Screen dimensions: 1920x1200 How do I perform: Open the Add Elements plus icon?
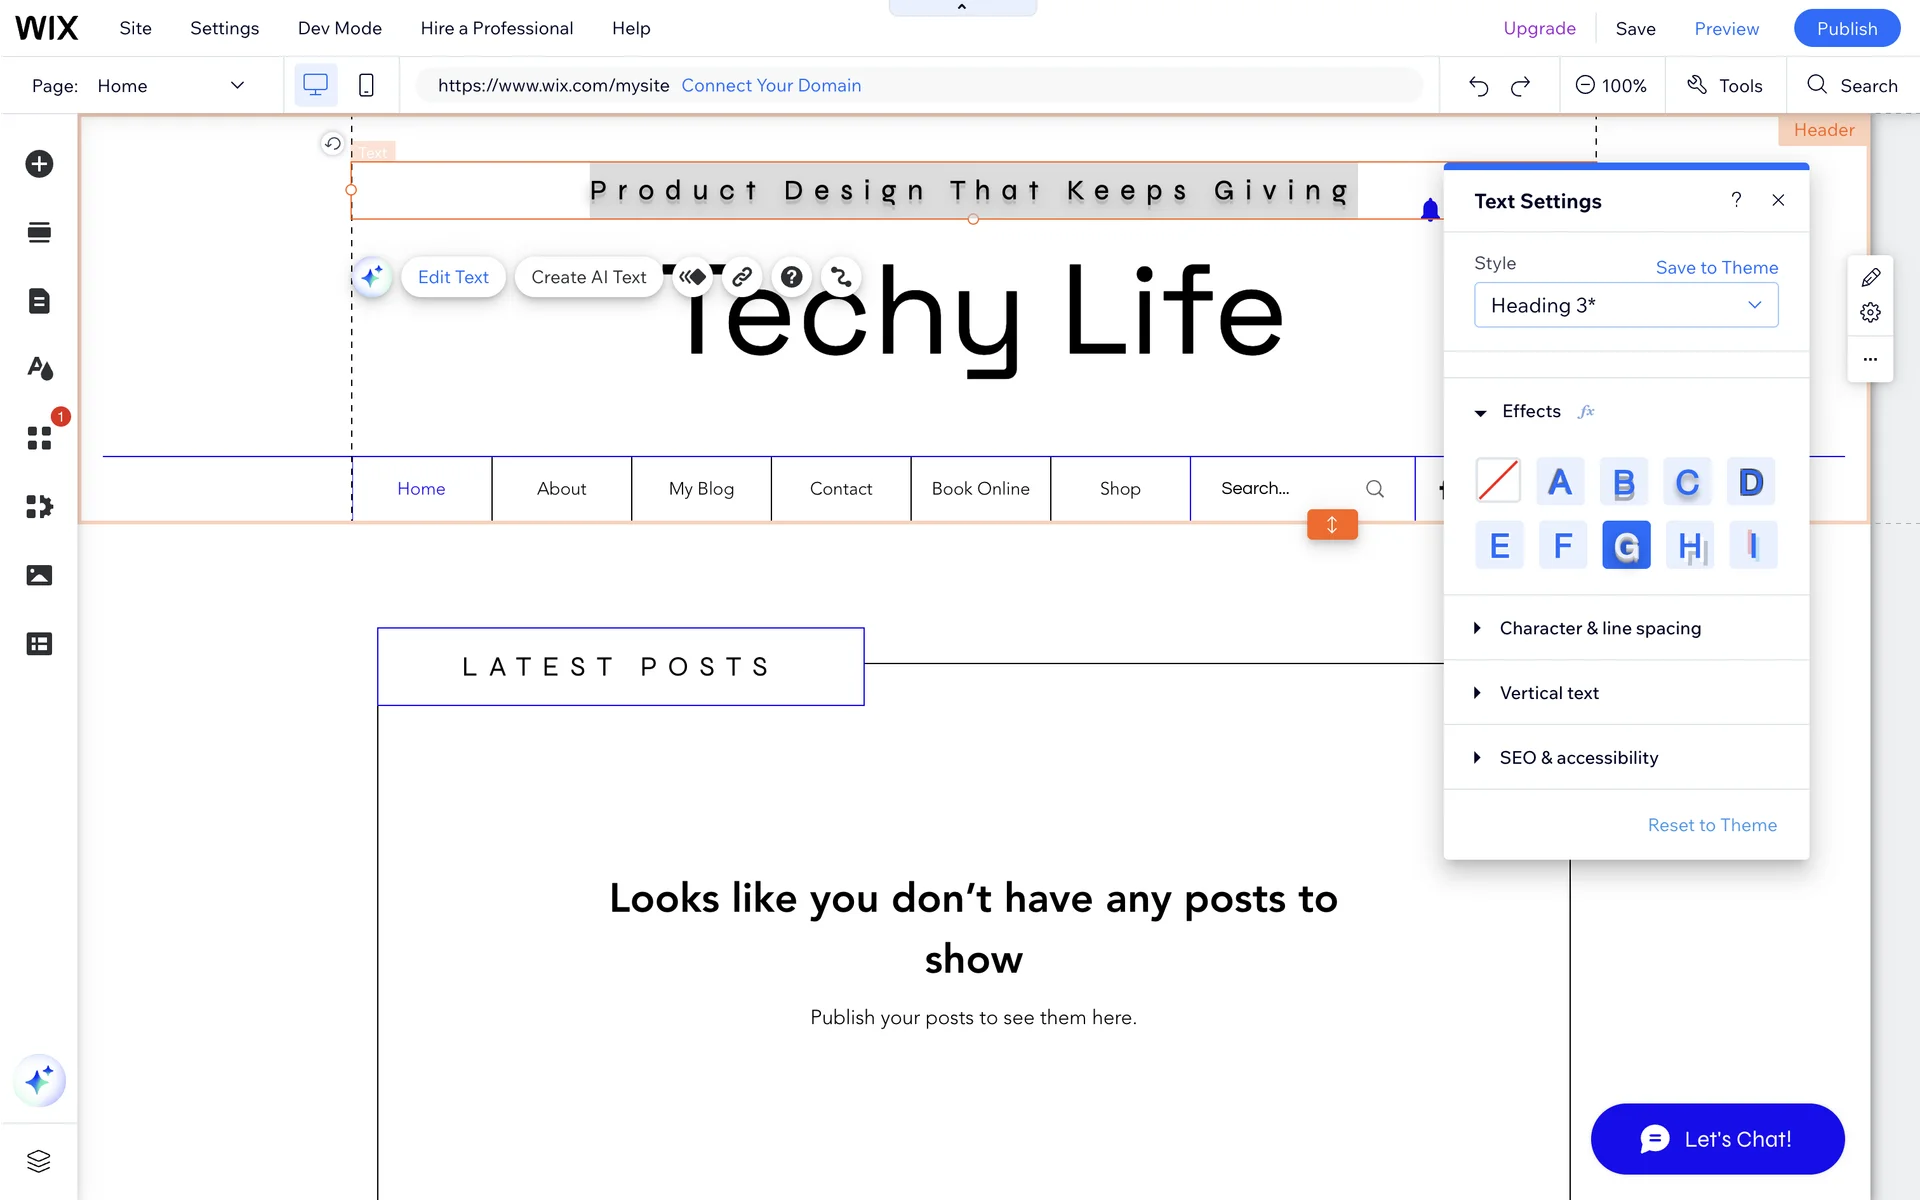[x=39, y=164]
